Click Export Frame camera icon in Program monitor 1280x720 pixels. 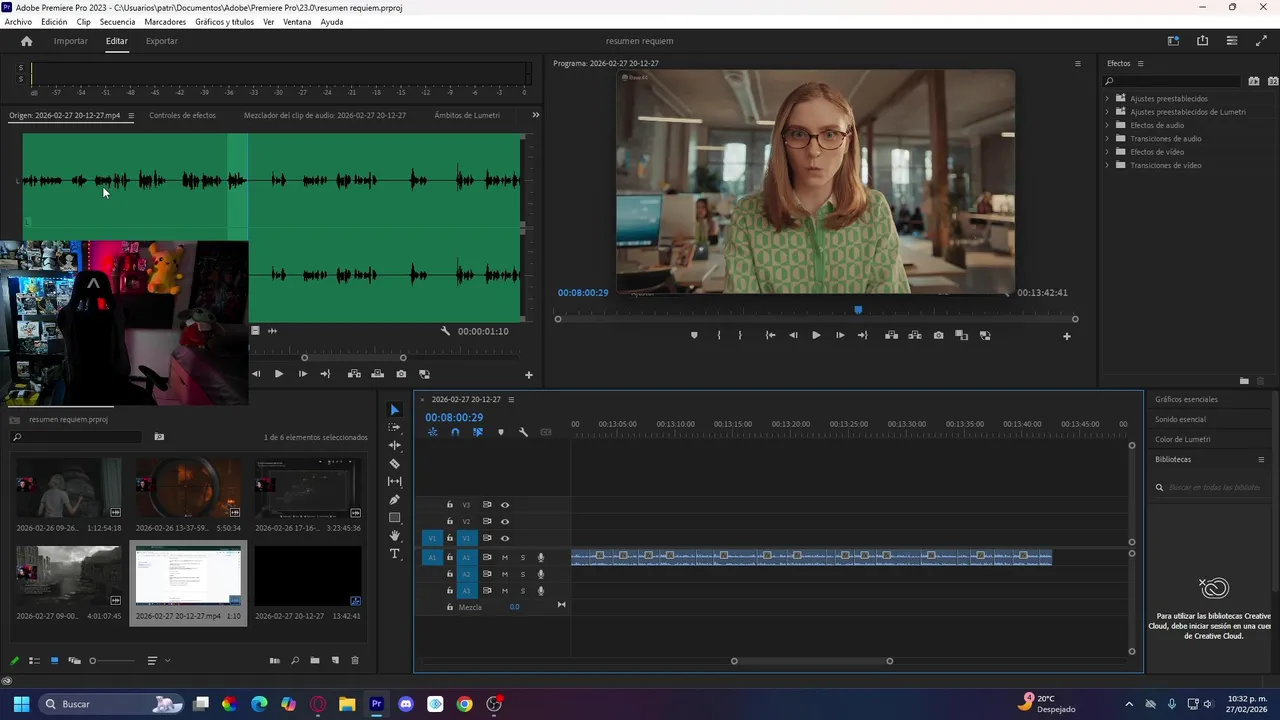point(938,336)
